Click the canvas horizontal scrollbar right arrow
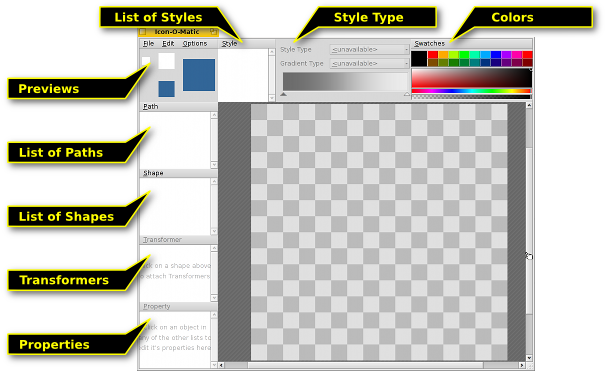Viewport: 610px width, 379px height. click(x=522, y=365)
